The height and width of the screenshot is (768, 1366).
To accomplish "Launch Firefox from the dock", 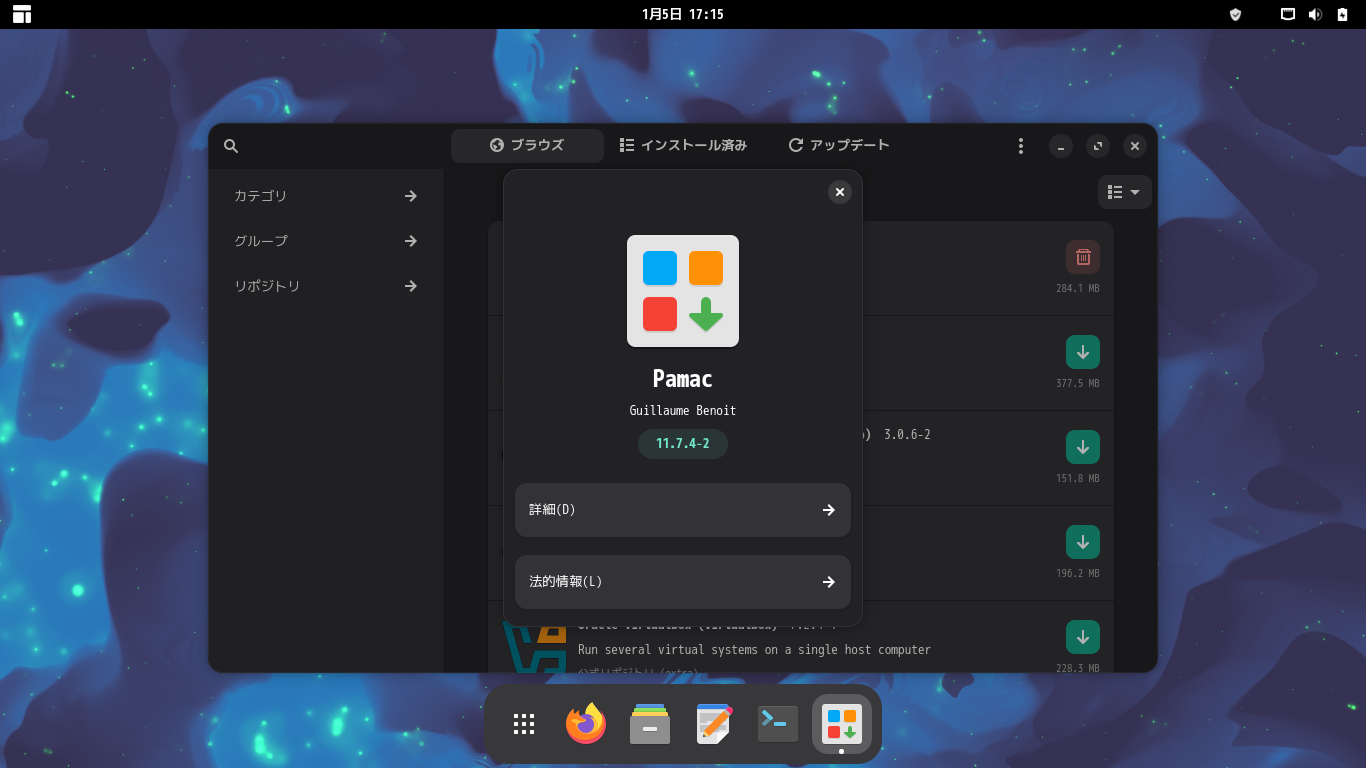I will coord(586,724).
